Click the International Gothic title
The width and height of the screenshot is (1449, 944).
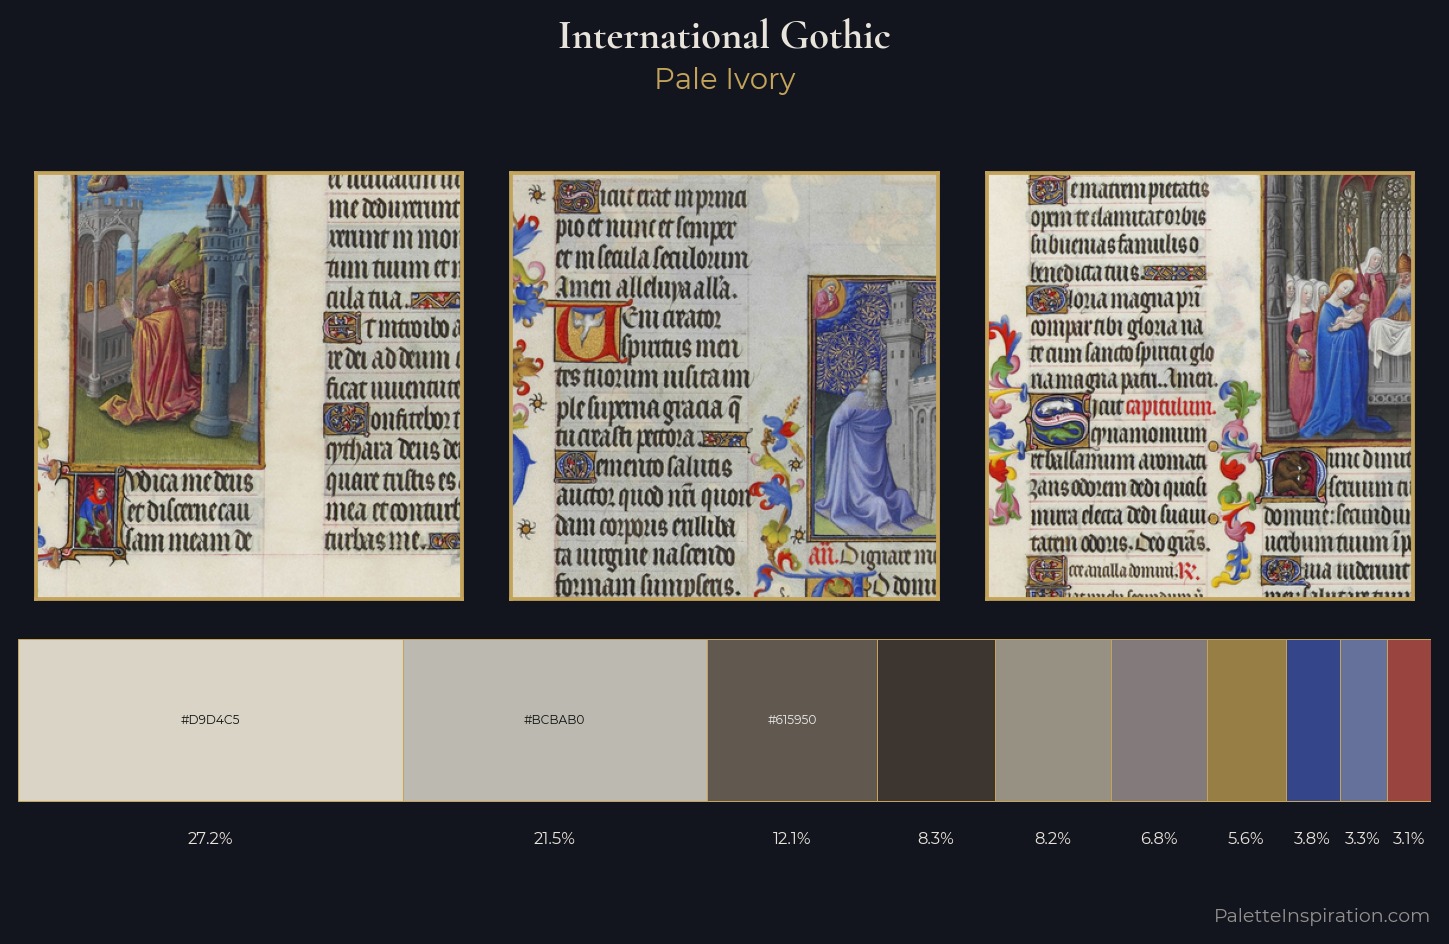click(724, 36)
